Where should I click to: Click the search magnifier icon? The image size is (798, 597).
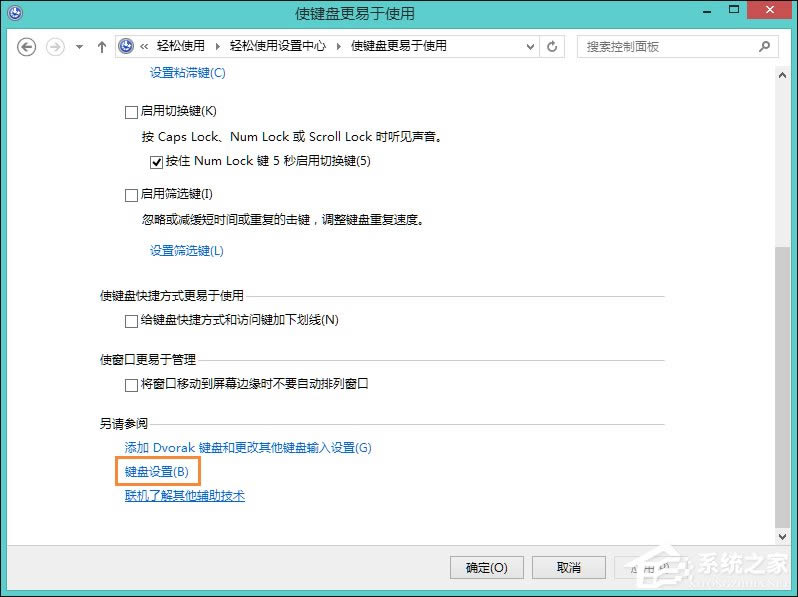tap(764, 47)
